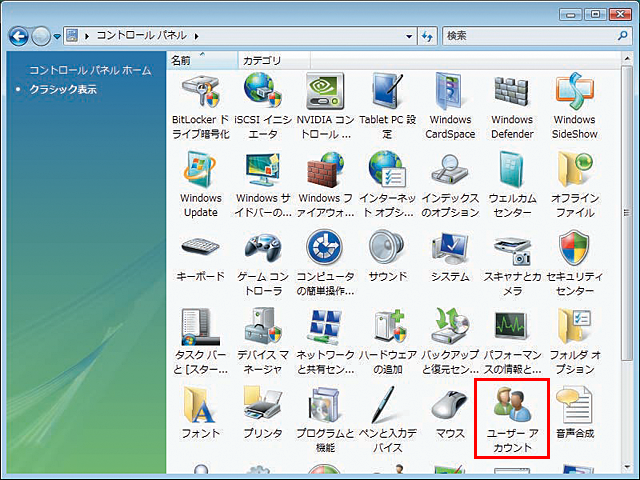Viewport: 640px width, 480px height.
Task: Open セキュリティ センター icon
Action: pyautogui.click(x=574, y=263)
